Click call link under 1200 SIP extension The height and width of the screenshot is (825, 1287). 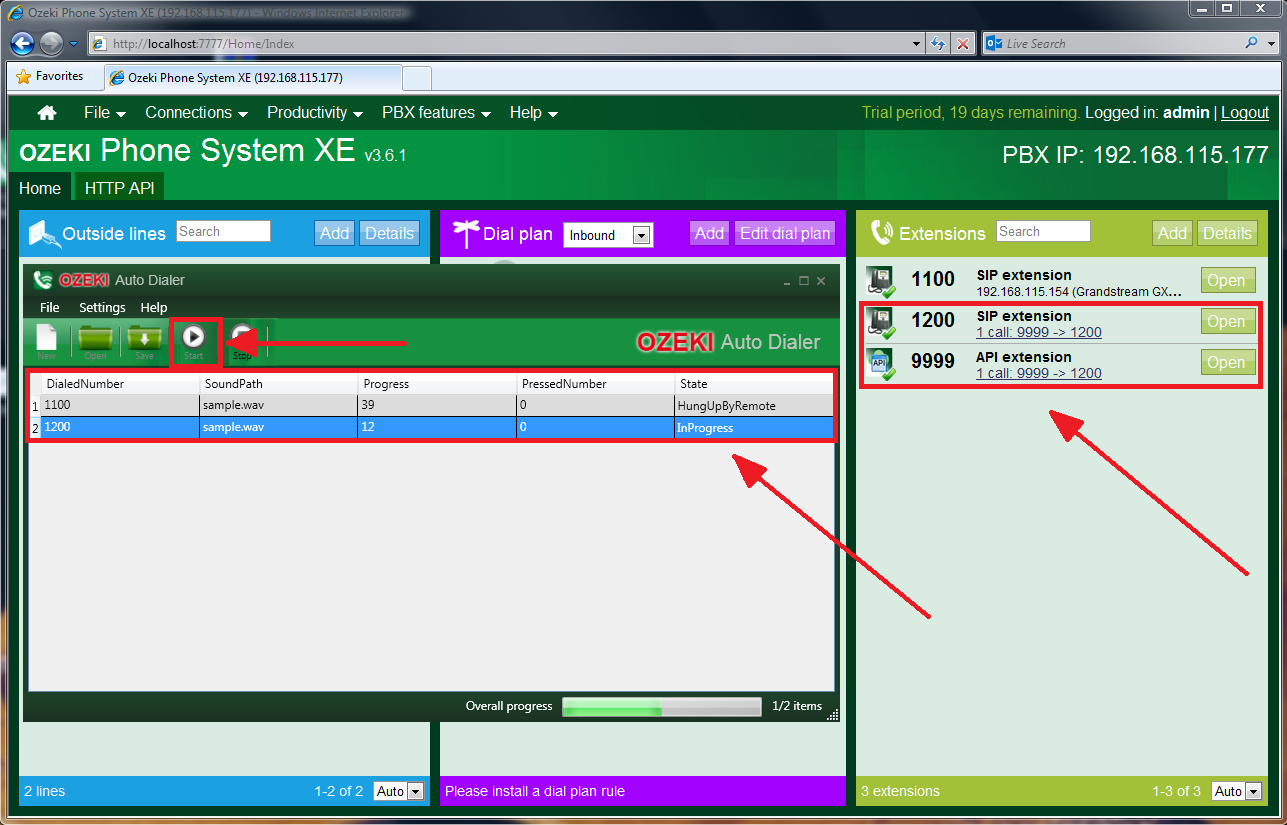click(1039, 332)
